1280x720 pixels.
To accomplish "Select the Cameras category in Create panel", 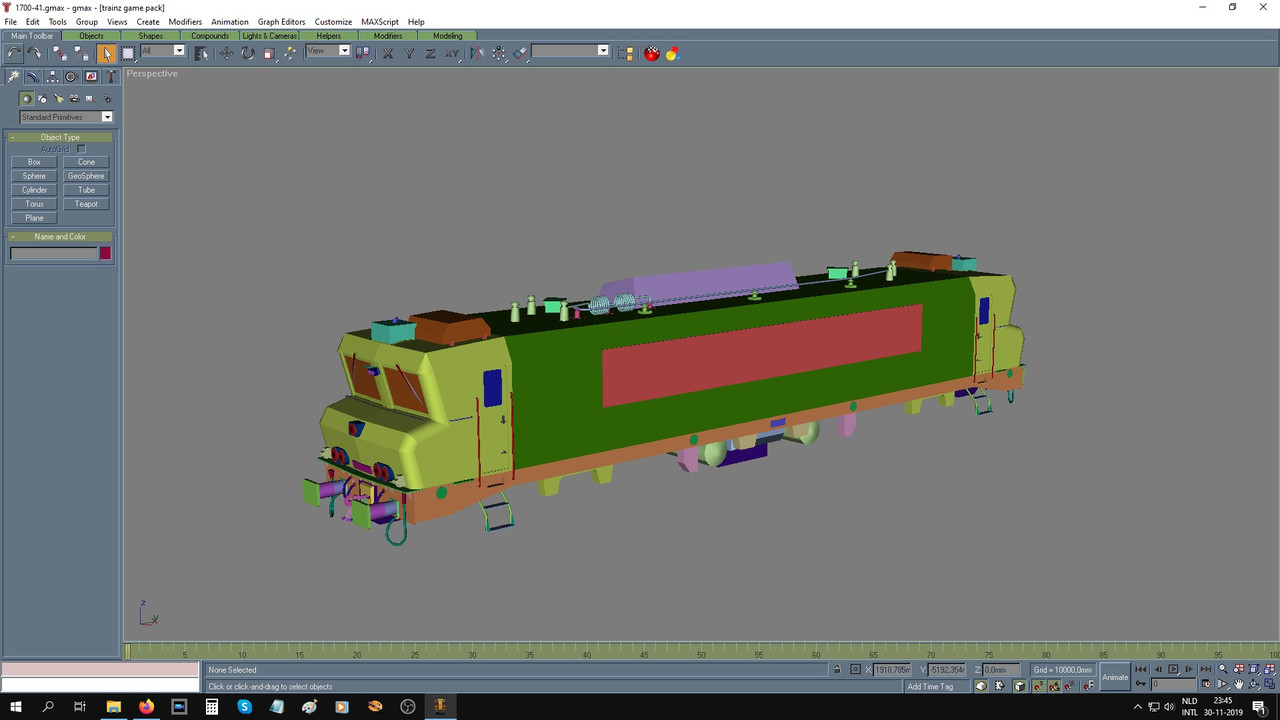I will [75, 99].
